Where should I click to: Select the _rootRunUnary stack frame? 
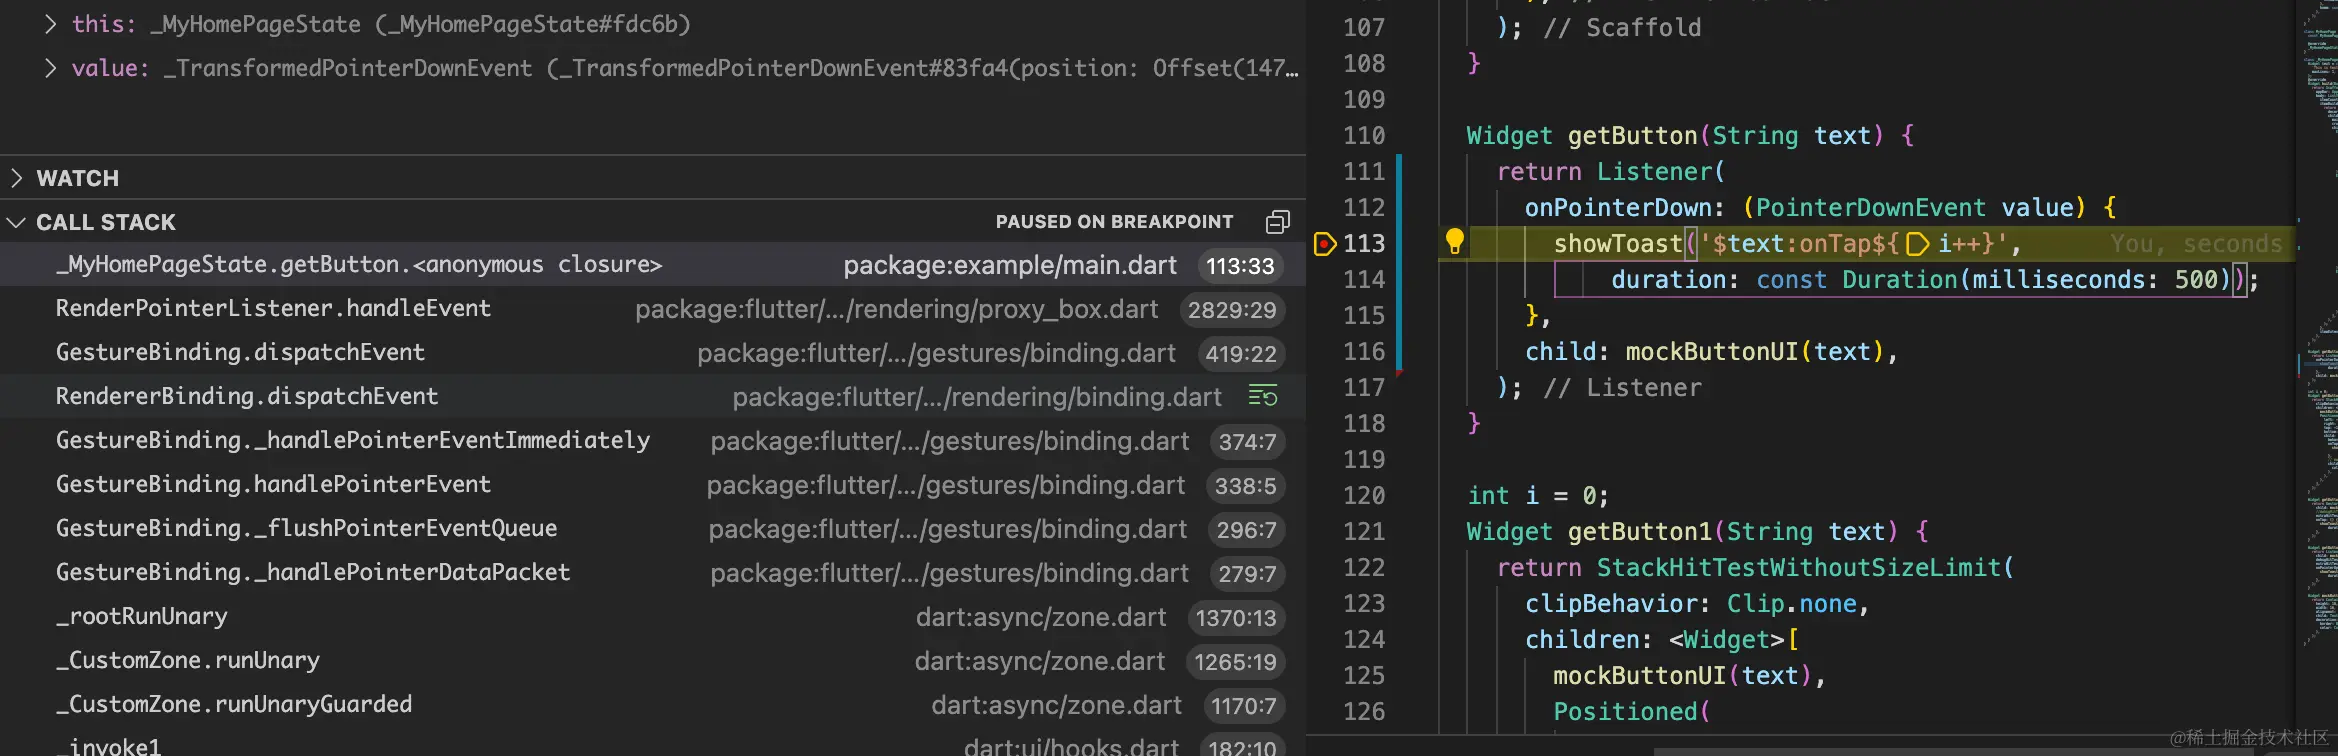pos(653,616)
